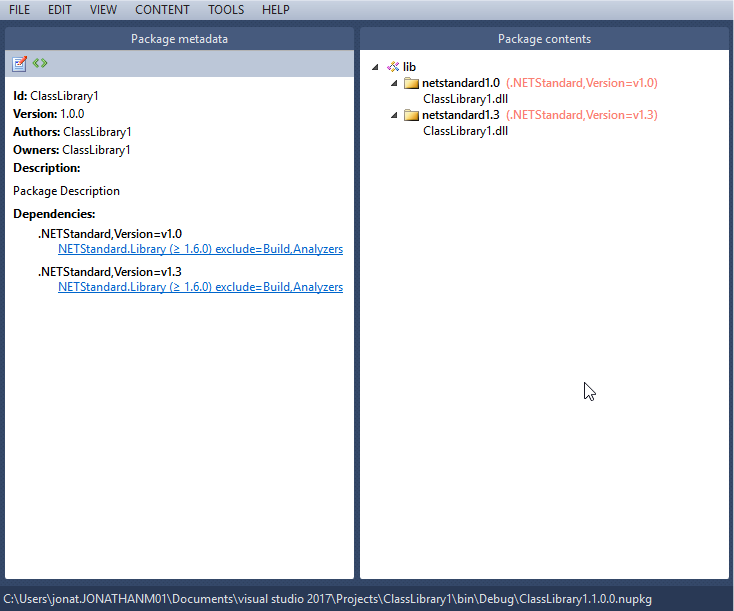Click the edit metadata pencil icon

(19, 64)
